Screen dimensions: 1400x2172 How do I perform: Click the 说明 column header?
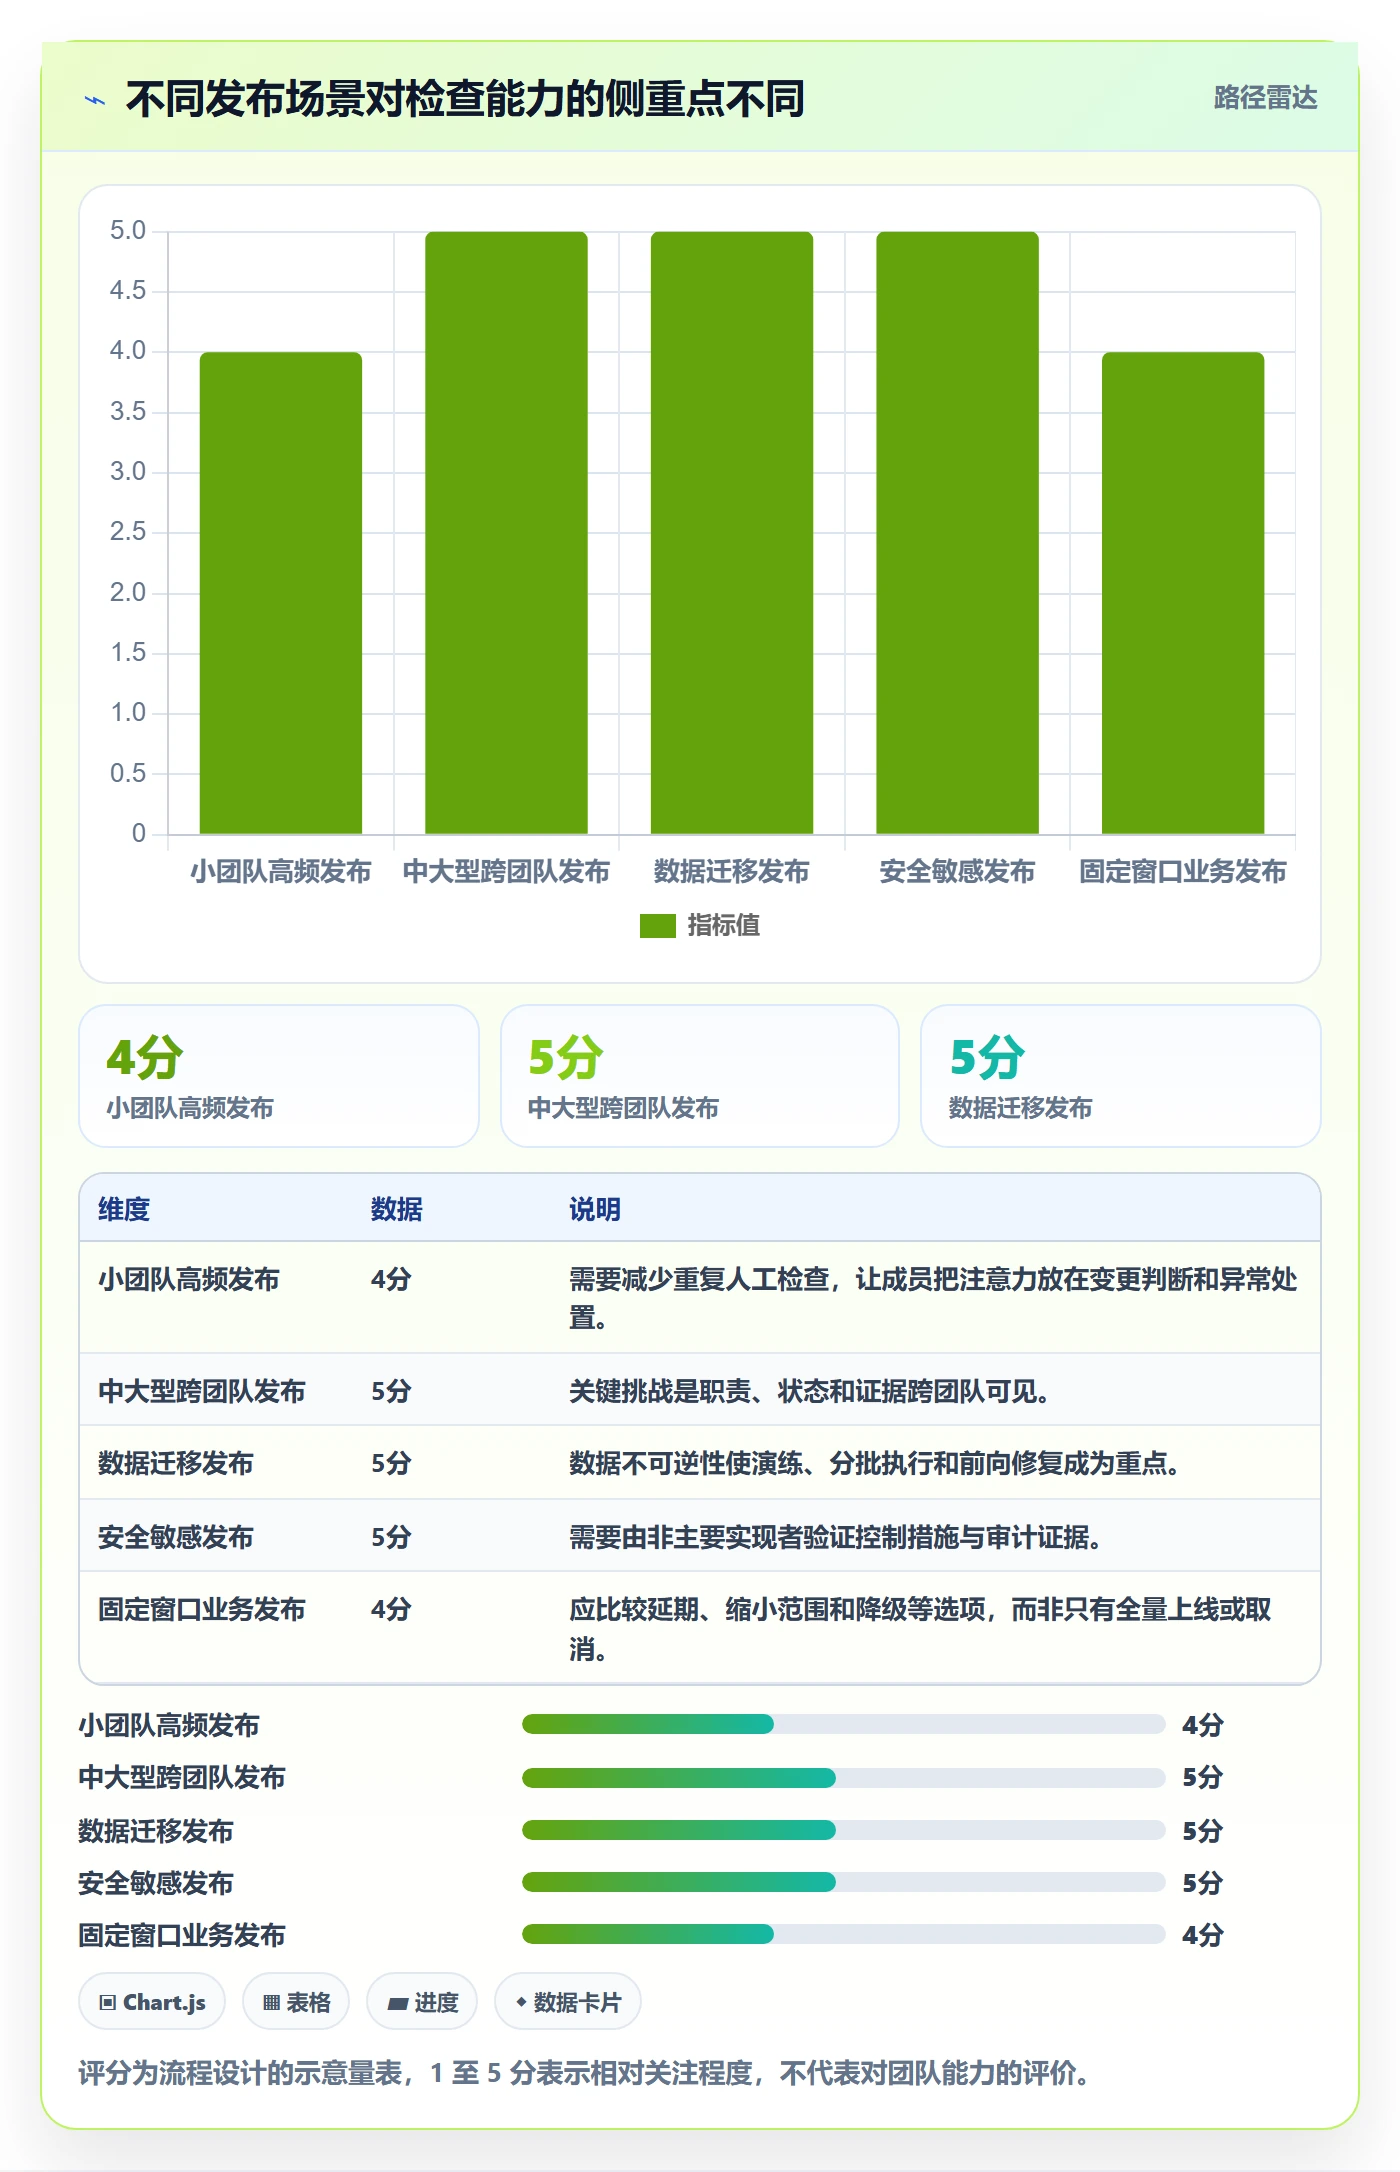[595, 1209]
